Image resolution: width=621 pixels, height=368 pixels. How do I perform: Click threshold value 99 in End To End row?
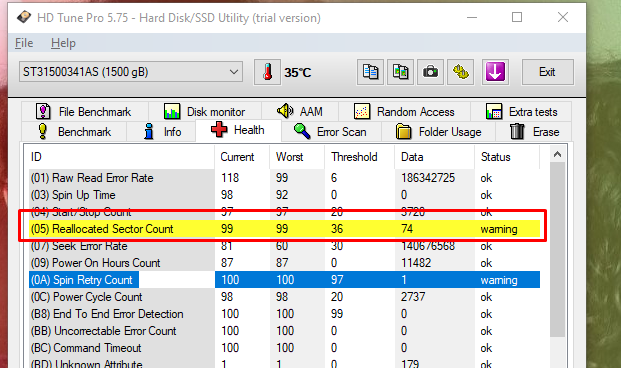pyautogui.click(x=337, y=314)
